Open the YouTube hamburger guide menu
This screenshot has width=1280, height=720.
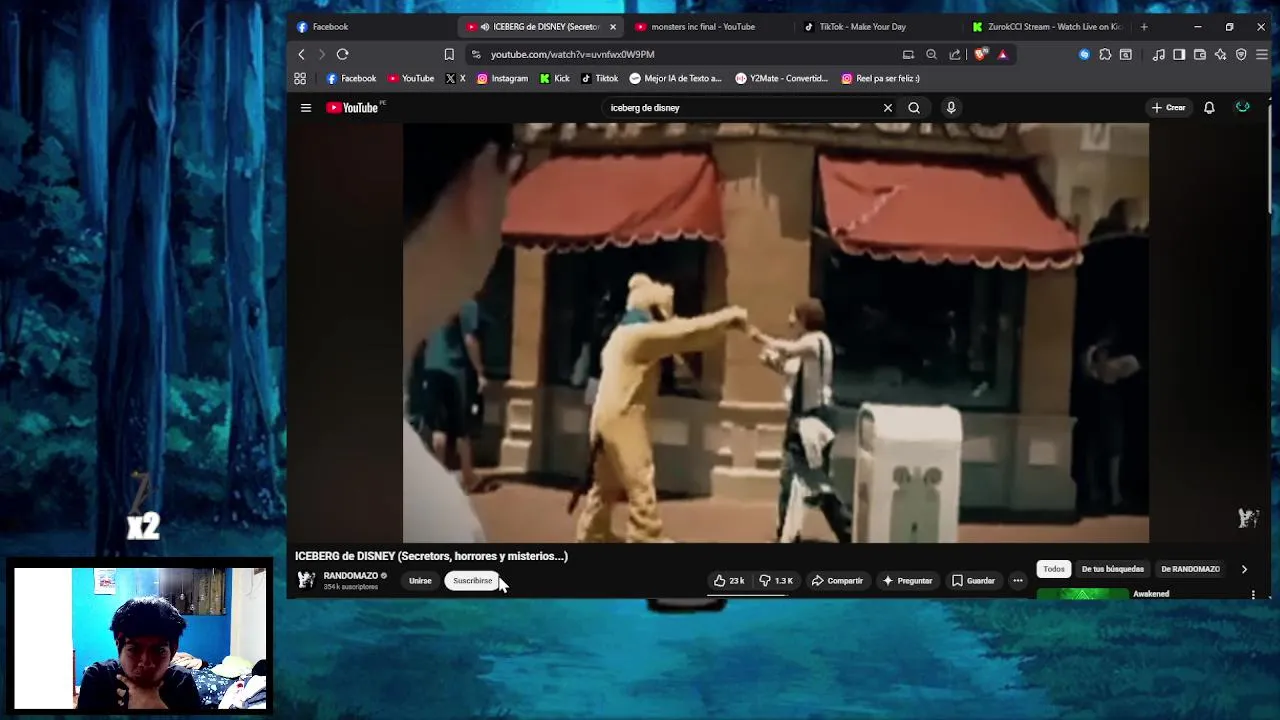(x=306, y=108)
